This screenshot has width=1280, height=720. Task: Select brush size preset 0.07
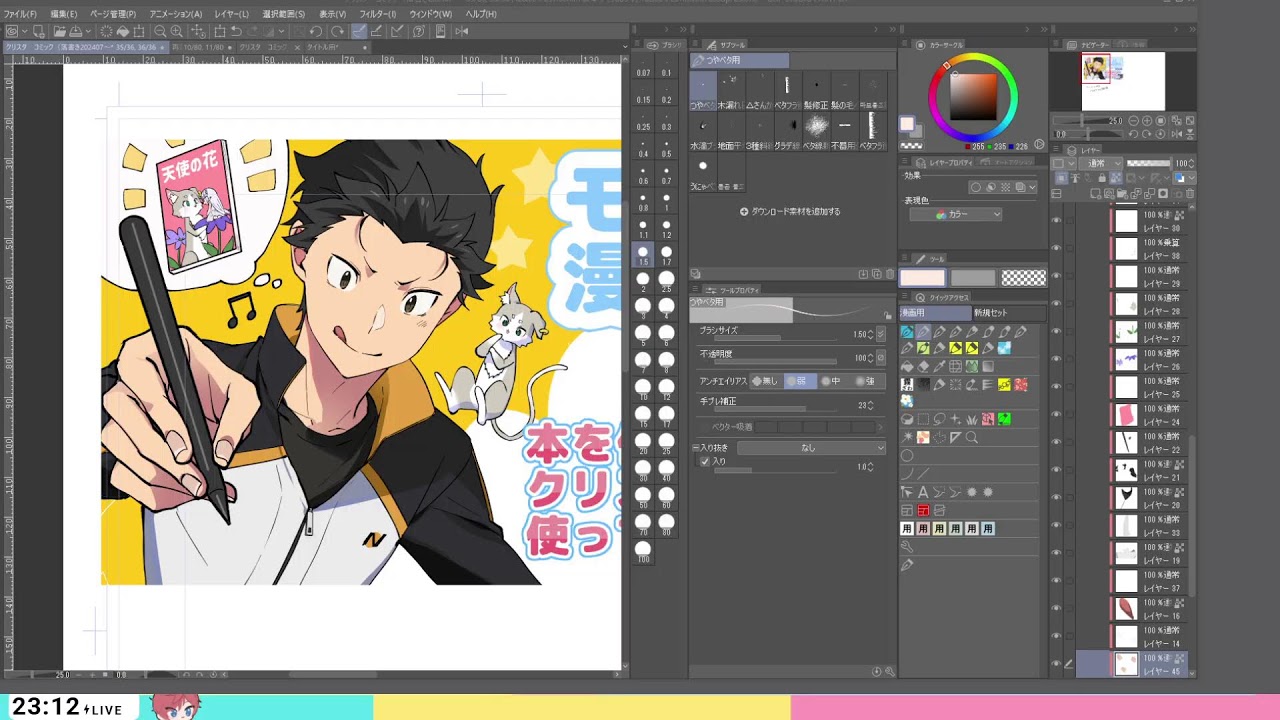[643, 67]
